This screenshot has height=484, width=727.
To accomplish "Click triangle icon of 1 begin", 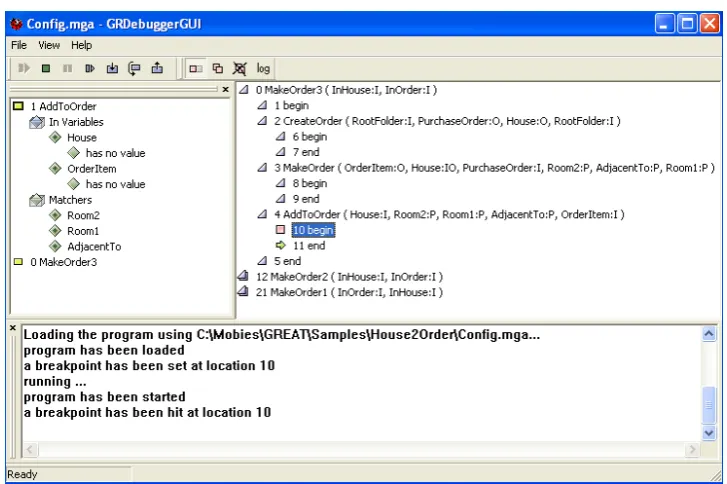I will [x=262, y=105].
